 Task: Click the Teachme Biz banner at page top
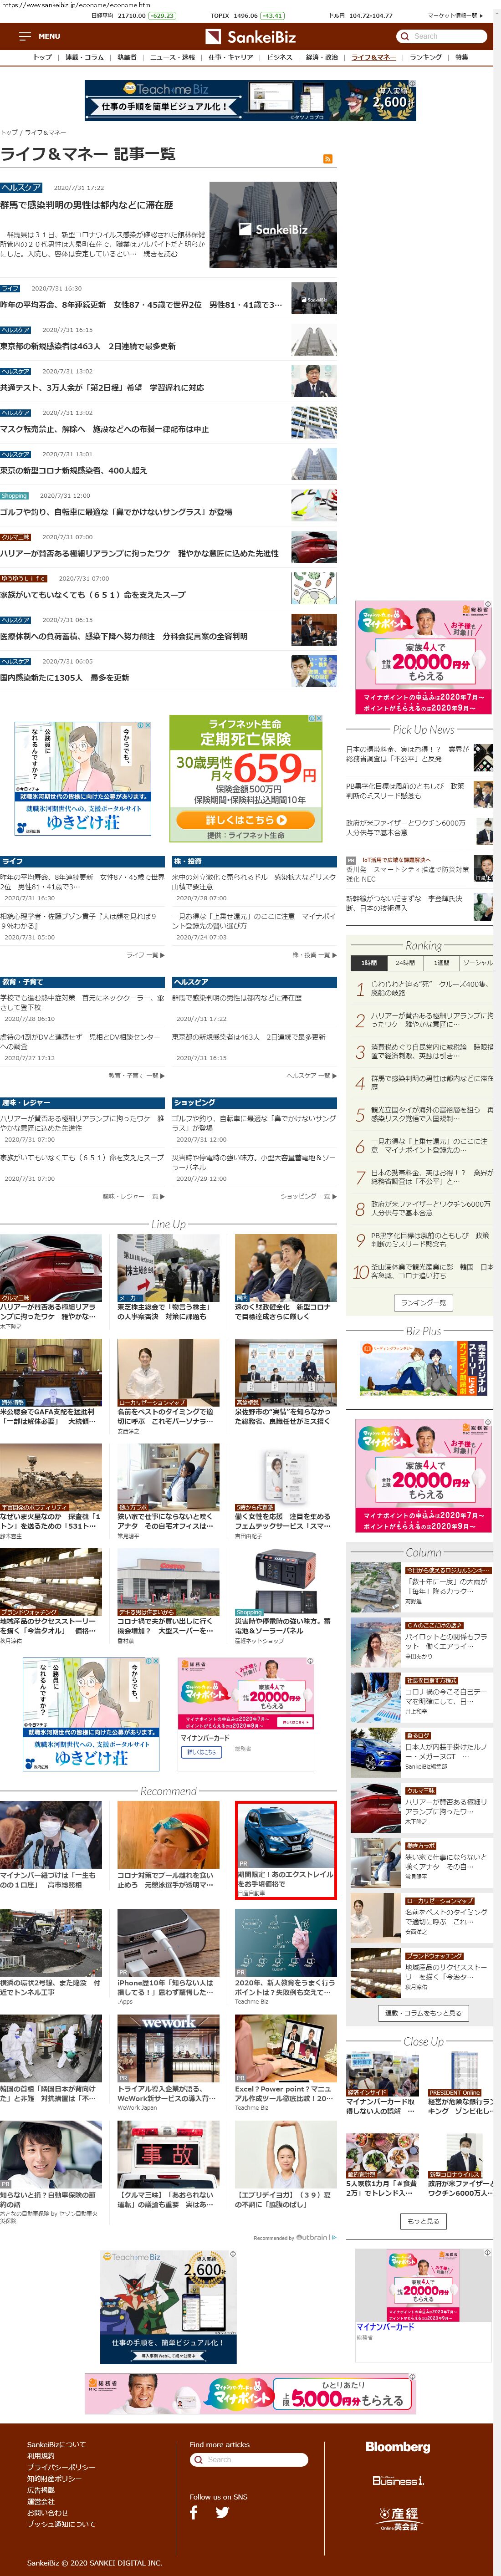point(249,101)
